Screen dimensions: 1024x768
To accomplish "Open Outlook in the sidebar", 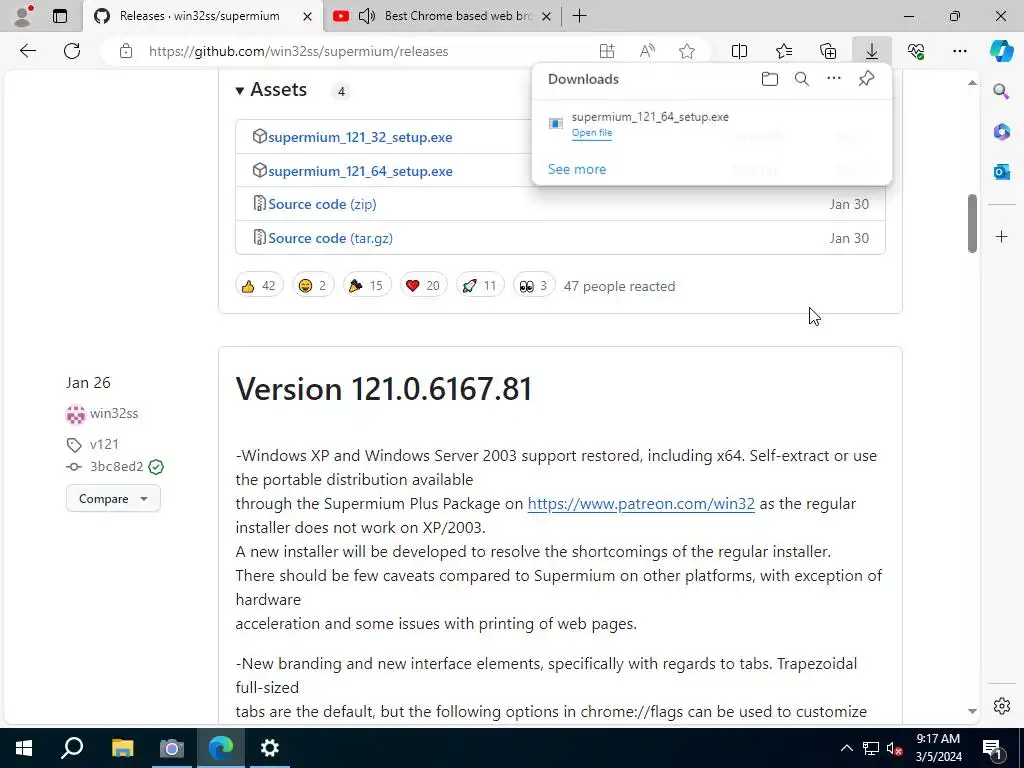I will [x=1001, y=172].
